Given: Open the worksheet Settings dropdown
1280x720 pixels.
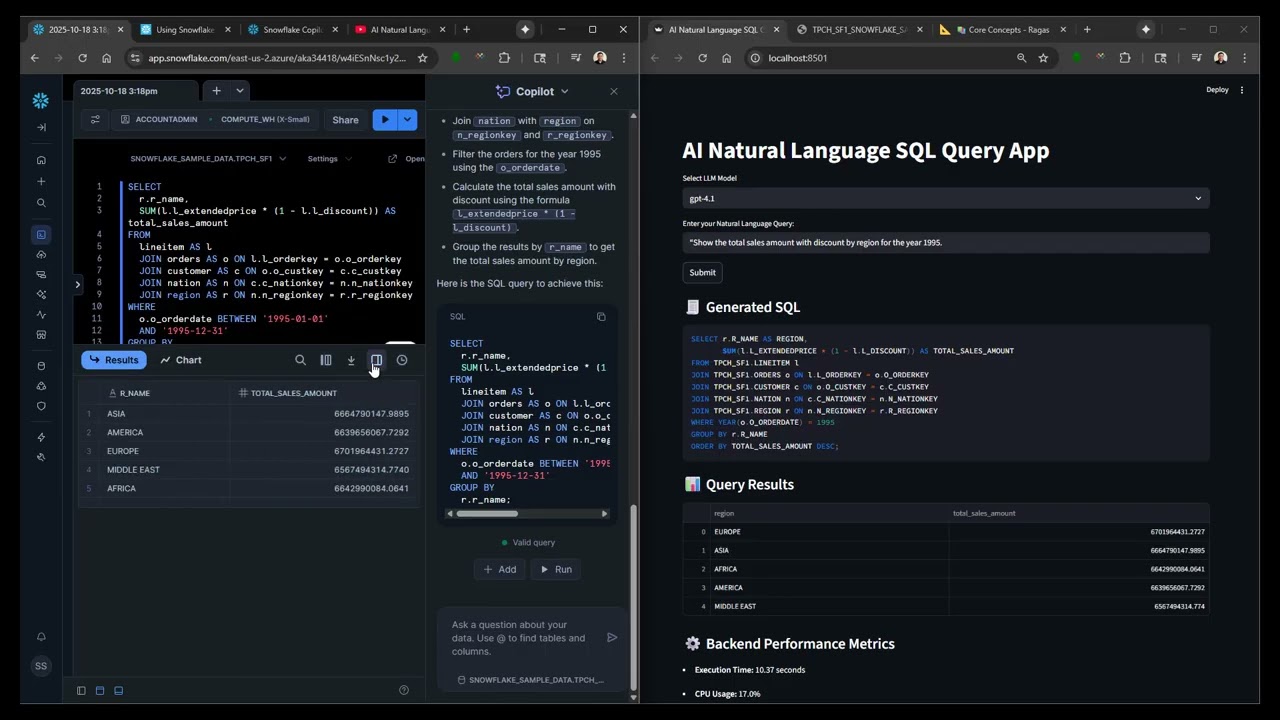Looking at the screenshot, I should (x=329, y=158).
